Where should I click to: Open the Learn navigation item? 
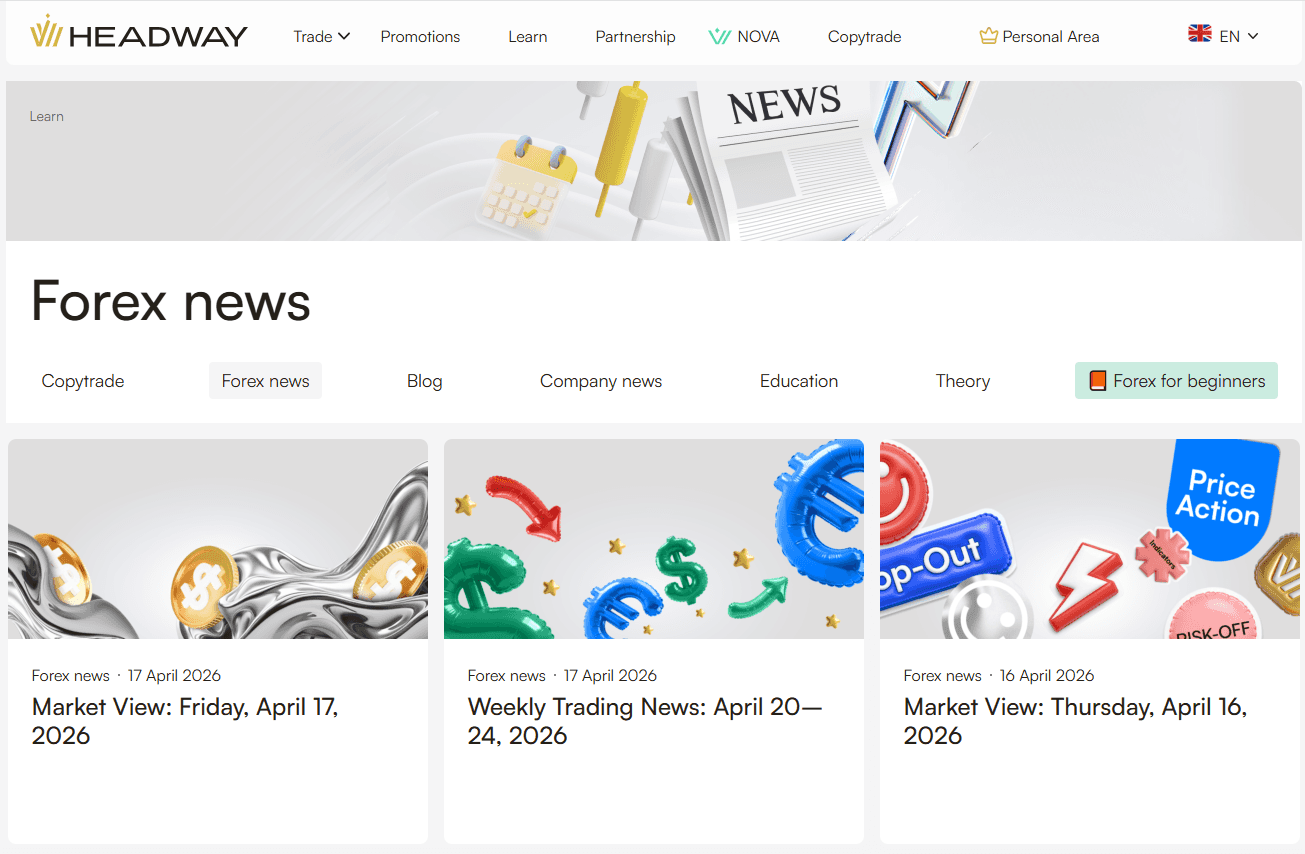[527, 37]
